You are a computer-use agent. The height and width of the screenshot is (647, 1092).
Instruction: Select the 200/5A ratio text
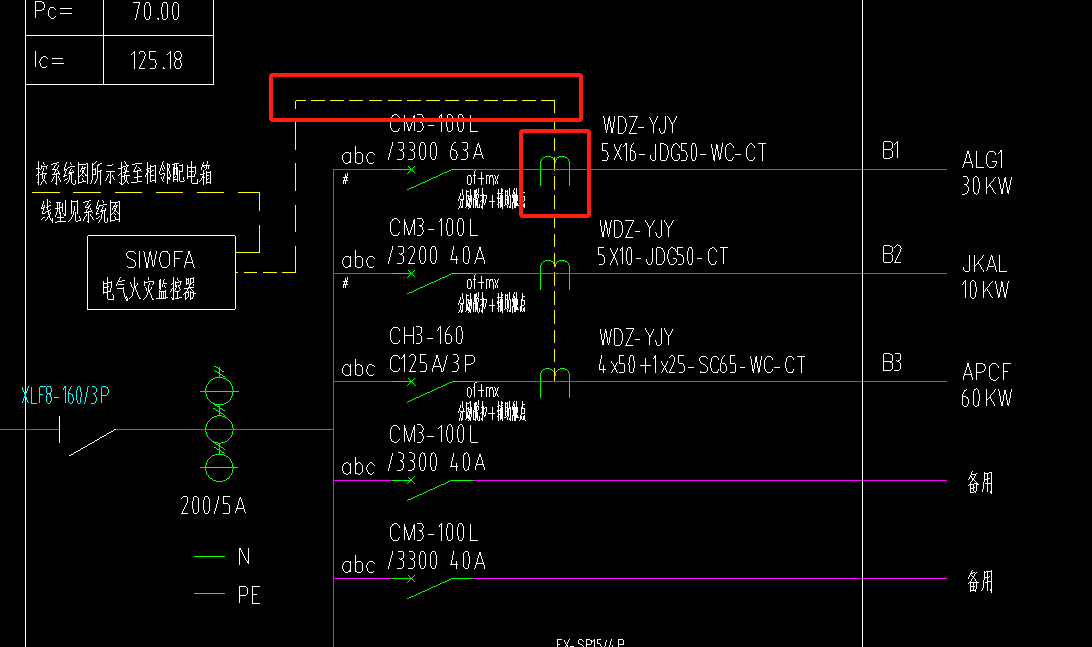[x=213, y=506]
